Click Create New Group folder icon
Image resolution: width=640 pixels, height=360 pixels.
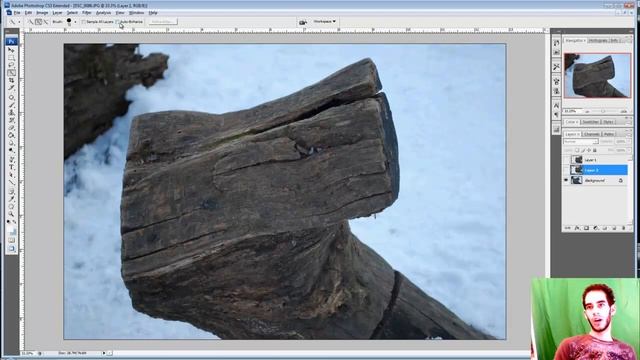point(604,228)
